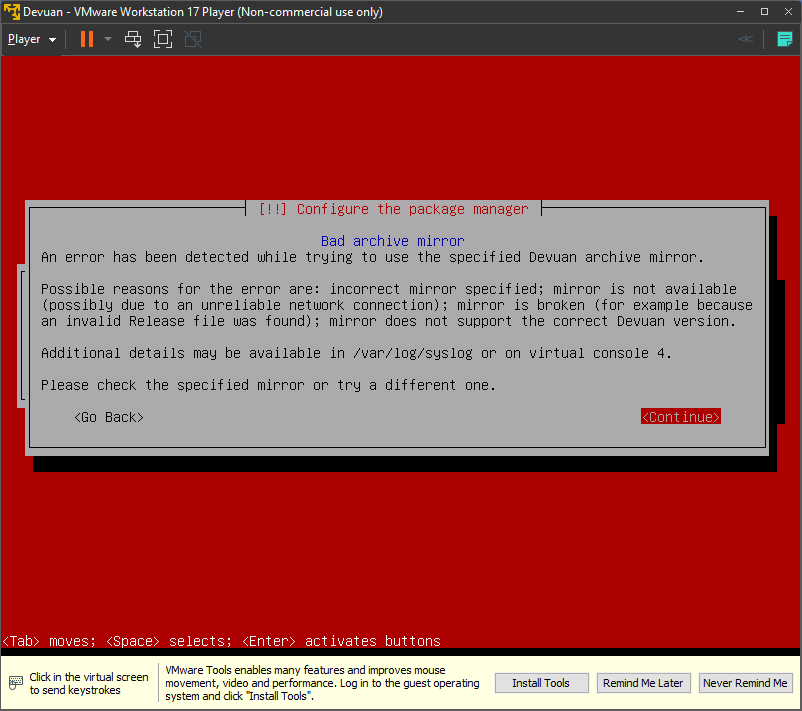Image resolution: width=802 pixels, height=711 pixels.
Task: Click 'Click in the virtual screen' hint text
Action: point(88,683)
